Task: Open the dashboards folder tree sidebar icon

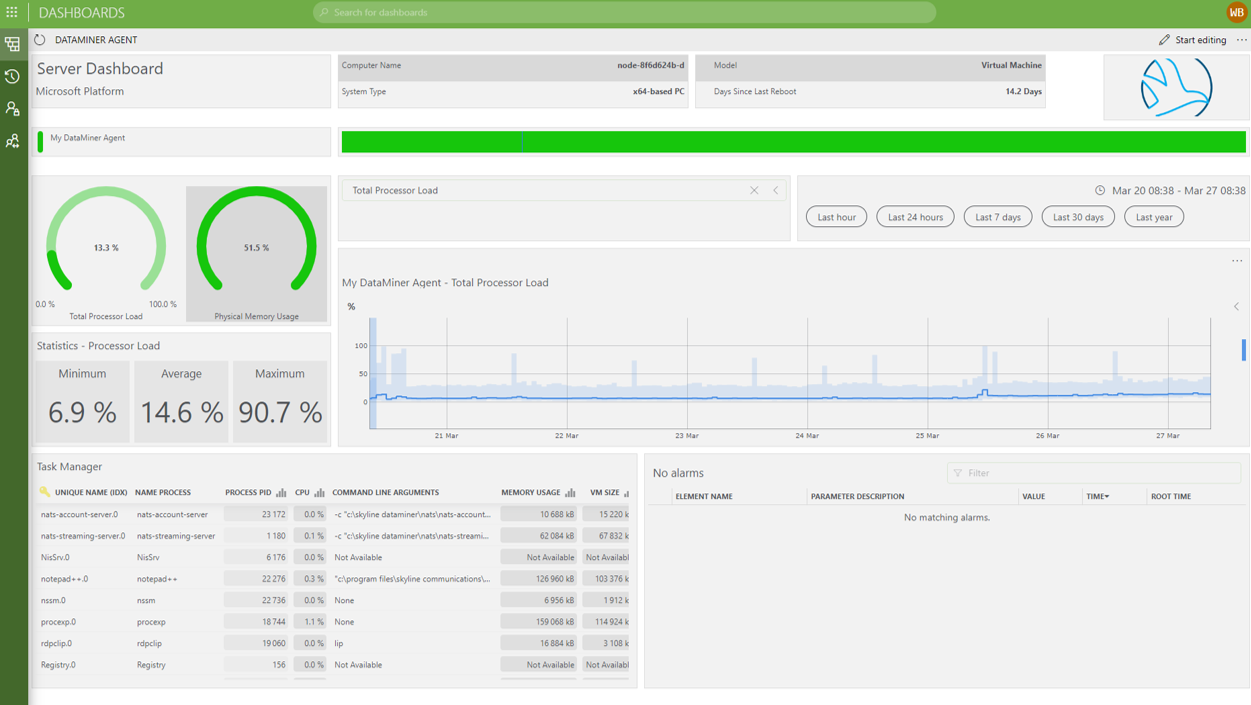Action: coord(12,44)
